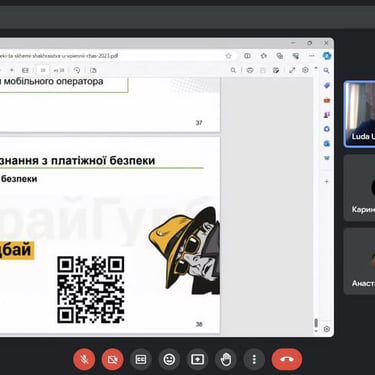This screenshot has width=375, height=375.
Task: Click fit to width icon in PDF toolbar
Action: coord(25,70)
